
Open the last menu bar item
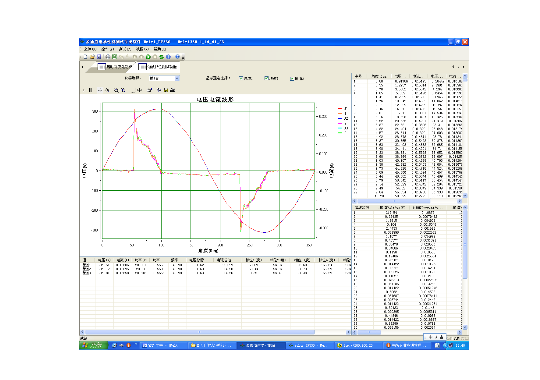coord(160,49)
